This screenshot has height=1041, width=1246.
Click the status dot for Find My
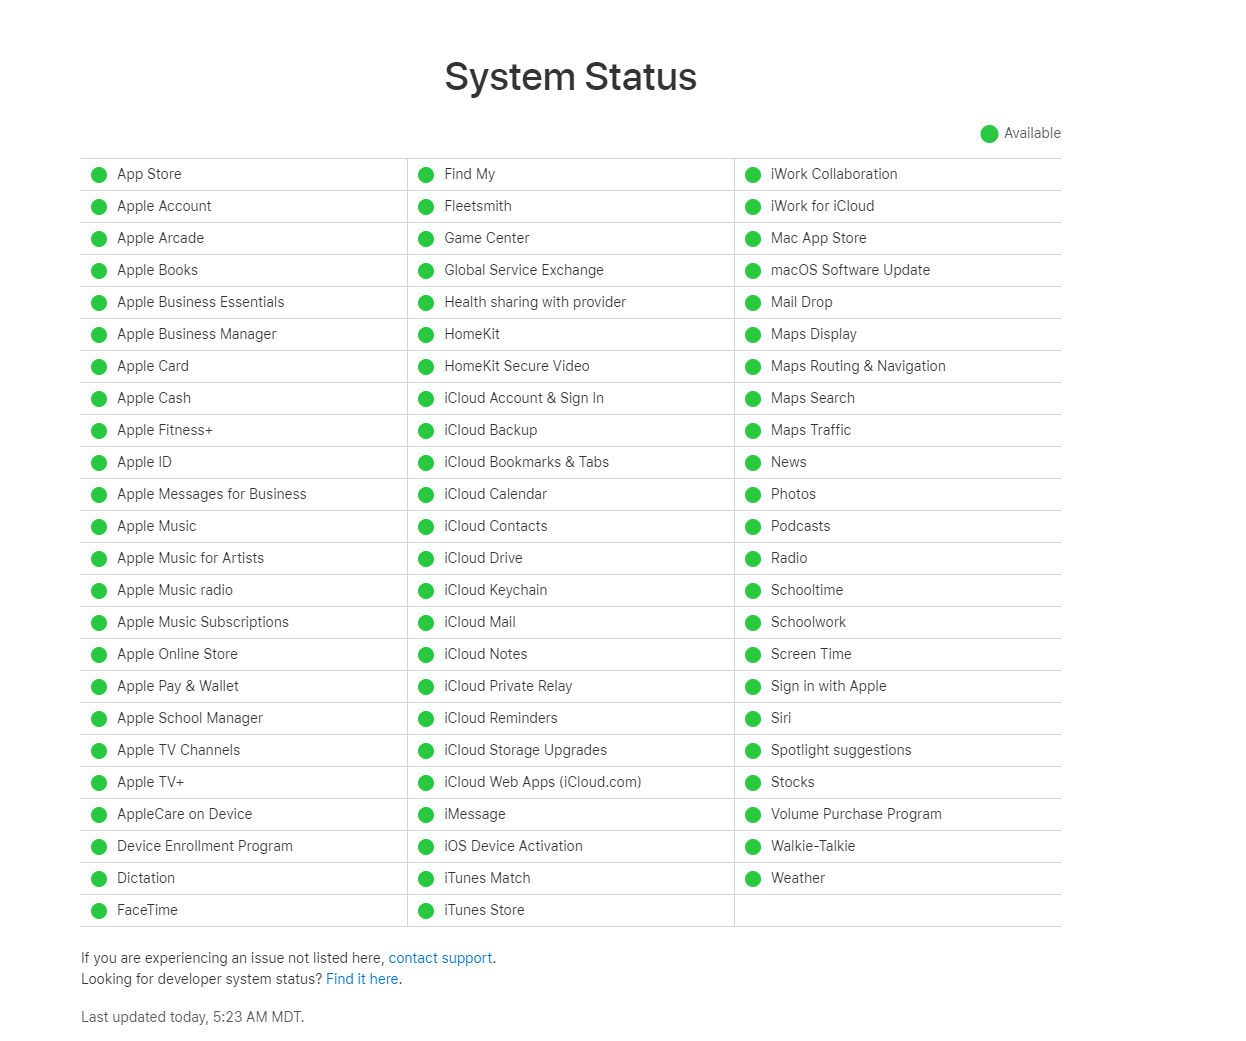pos(426,175)
